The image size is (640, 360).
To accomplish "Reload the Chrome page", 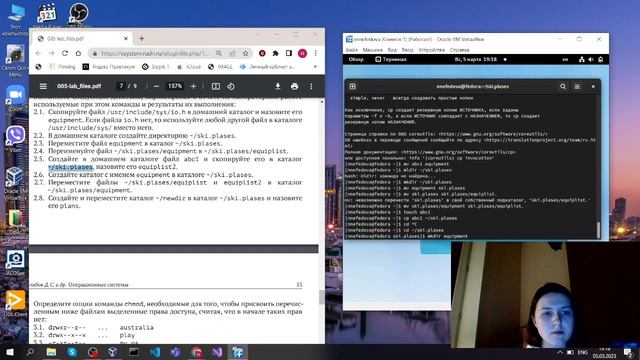I will click(x=65, y=53).
